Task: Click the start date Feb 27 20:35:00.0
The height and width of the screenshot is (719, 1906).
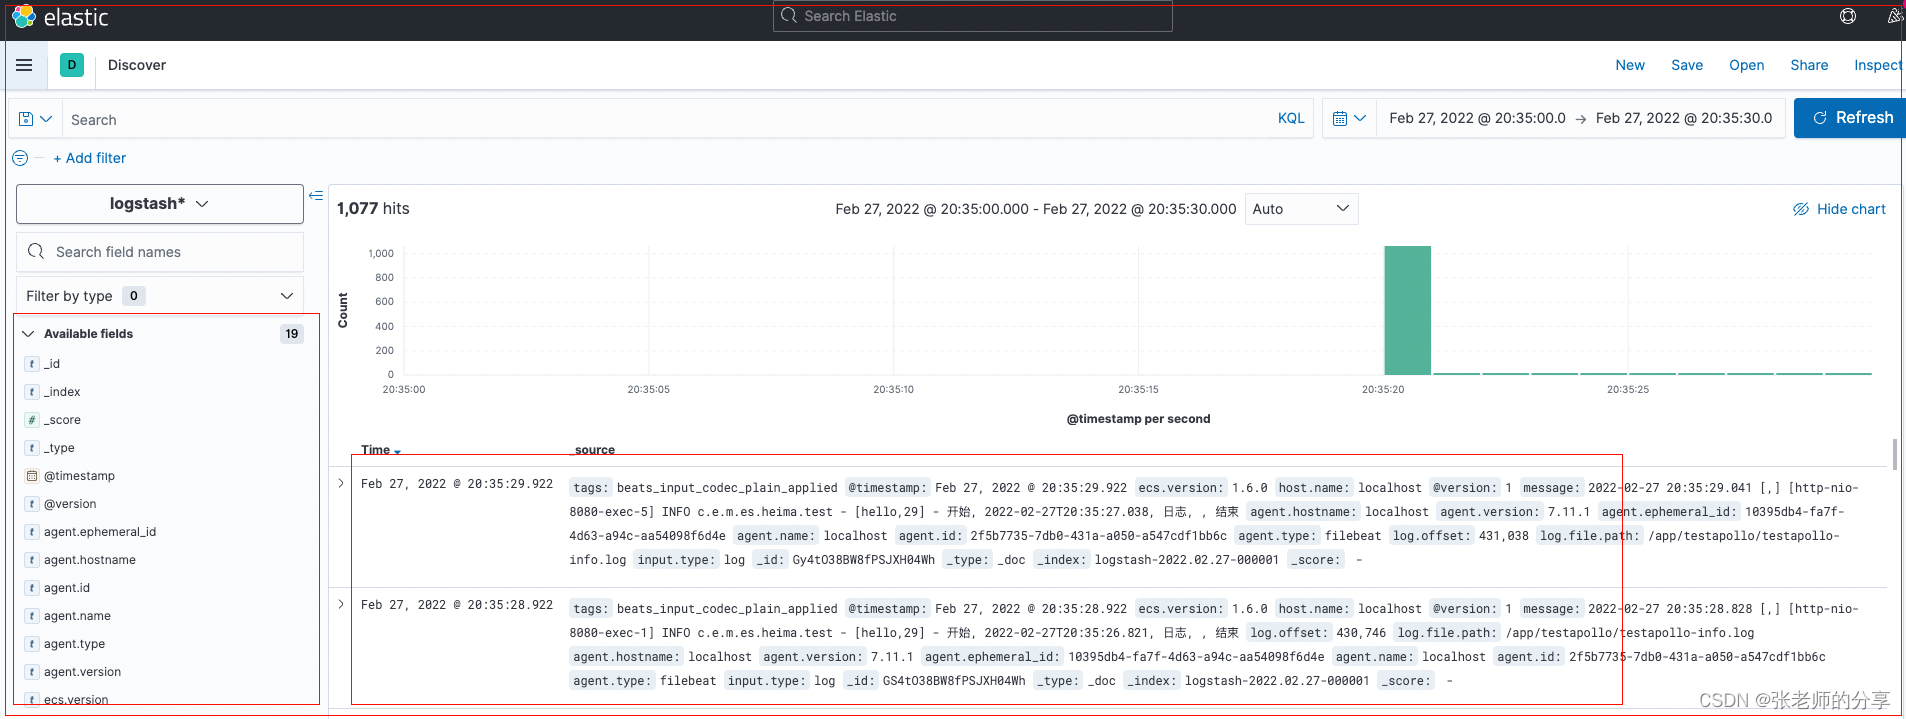Action: pyautogui.click(x=1477, y=118)
